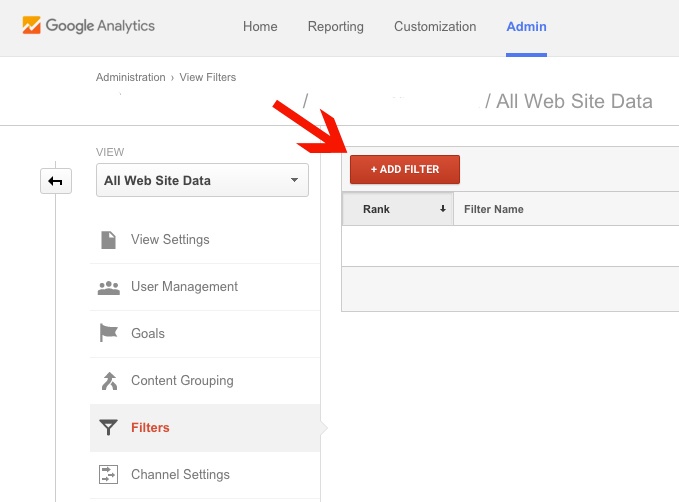Click the Content Grouping figure icon

pyautogui.click(x=108, y=381)
